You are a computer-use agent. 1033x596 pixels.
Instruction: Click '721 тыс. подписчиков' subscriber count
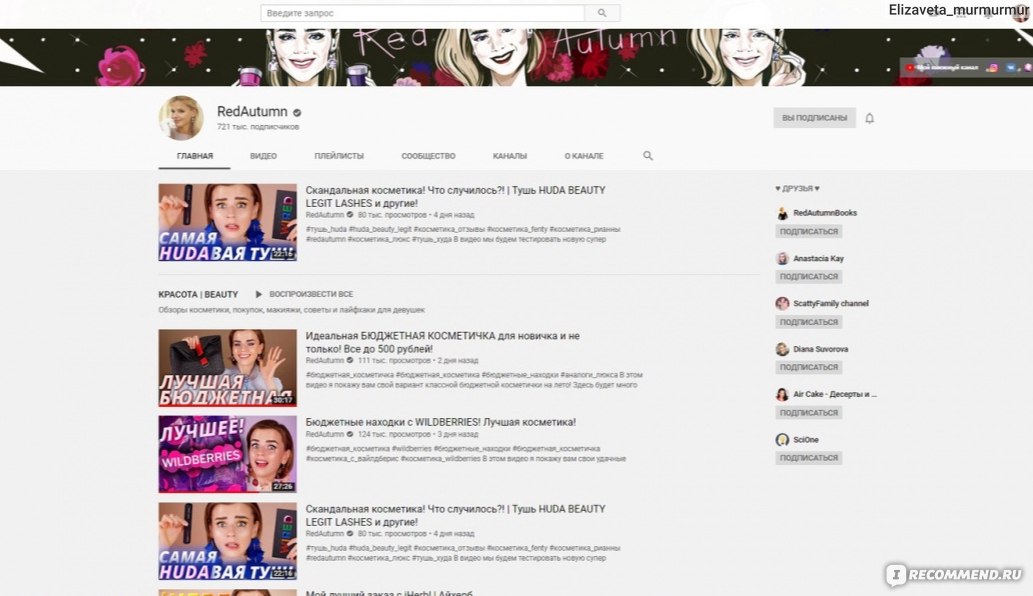258,127
